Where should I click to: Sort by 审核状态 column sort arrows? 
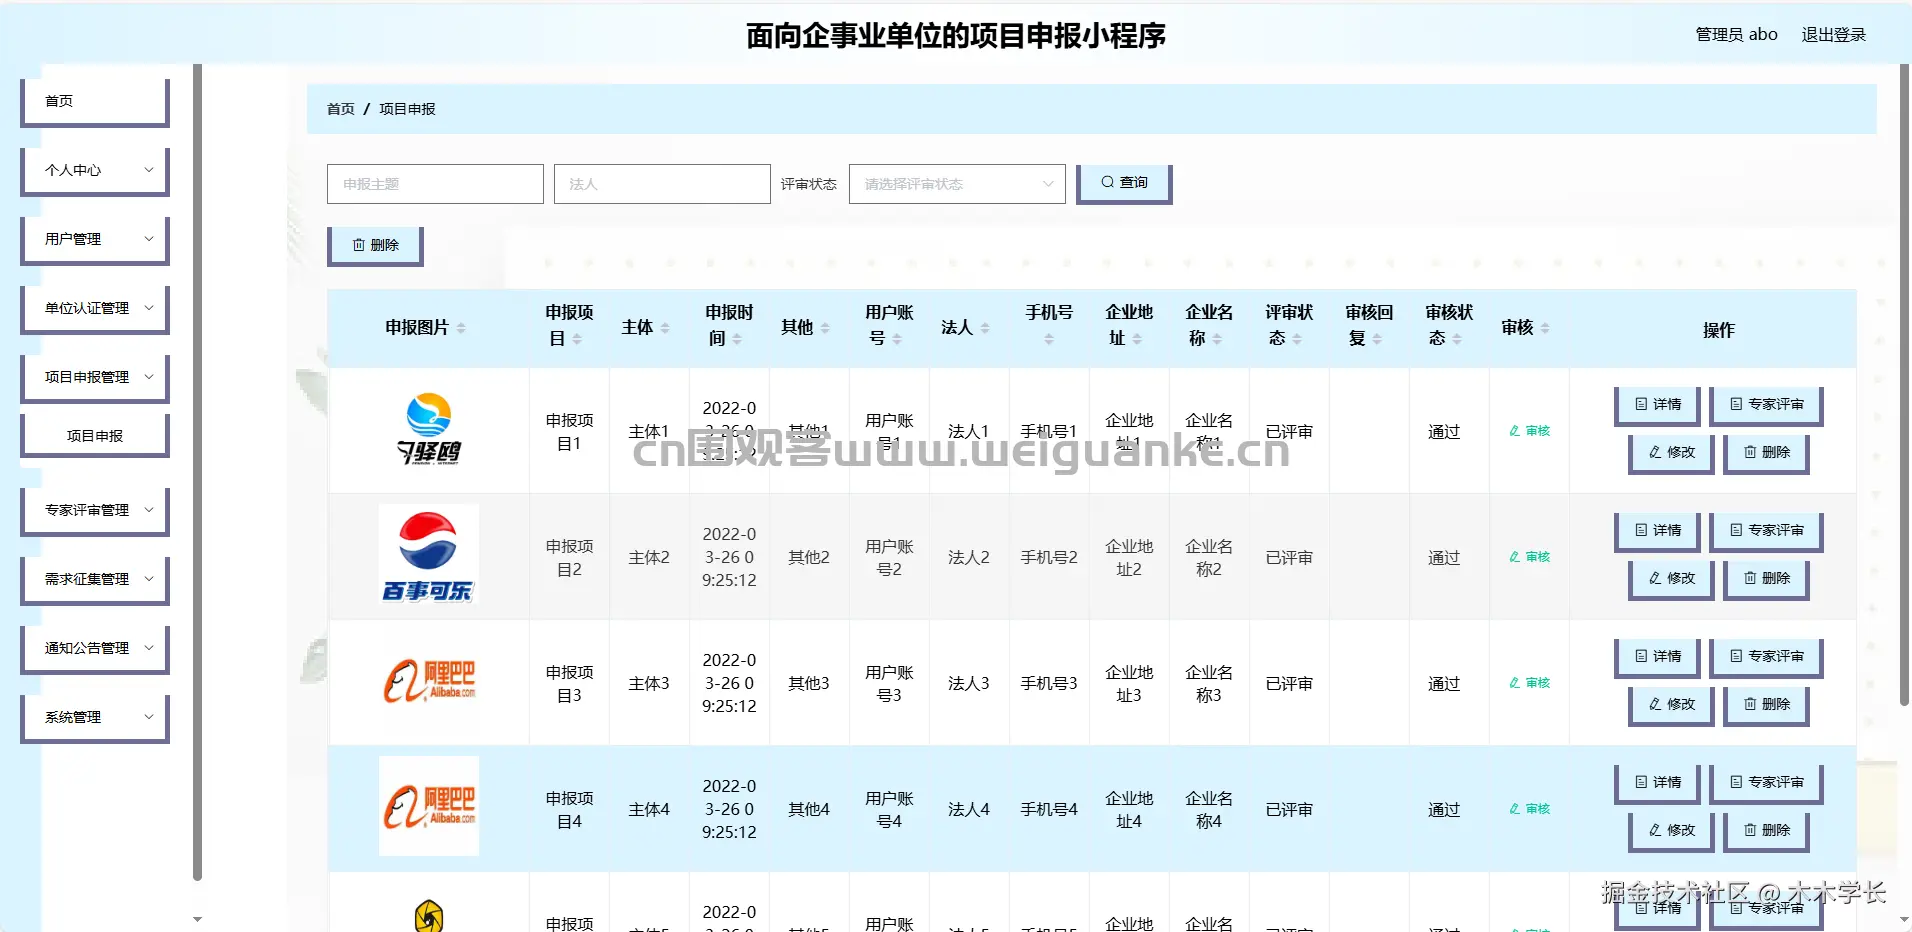coord(1457,339)
